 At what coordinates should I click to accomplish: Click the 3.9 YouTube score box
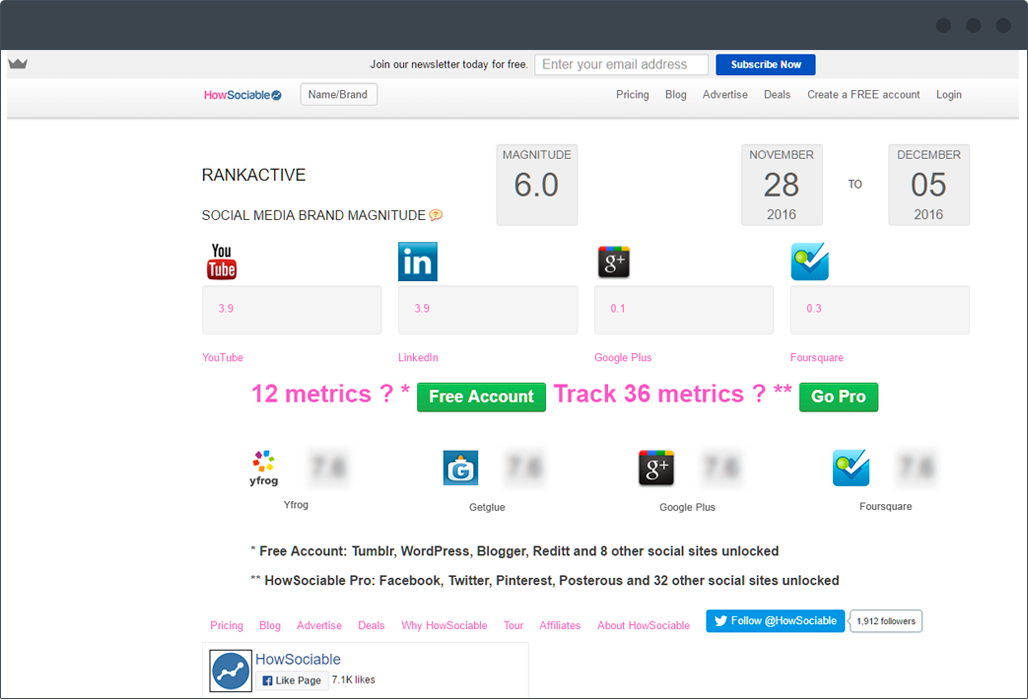click(x=292, y=309)
